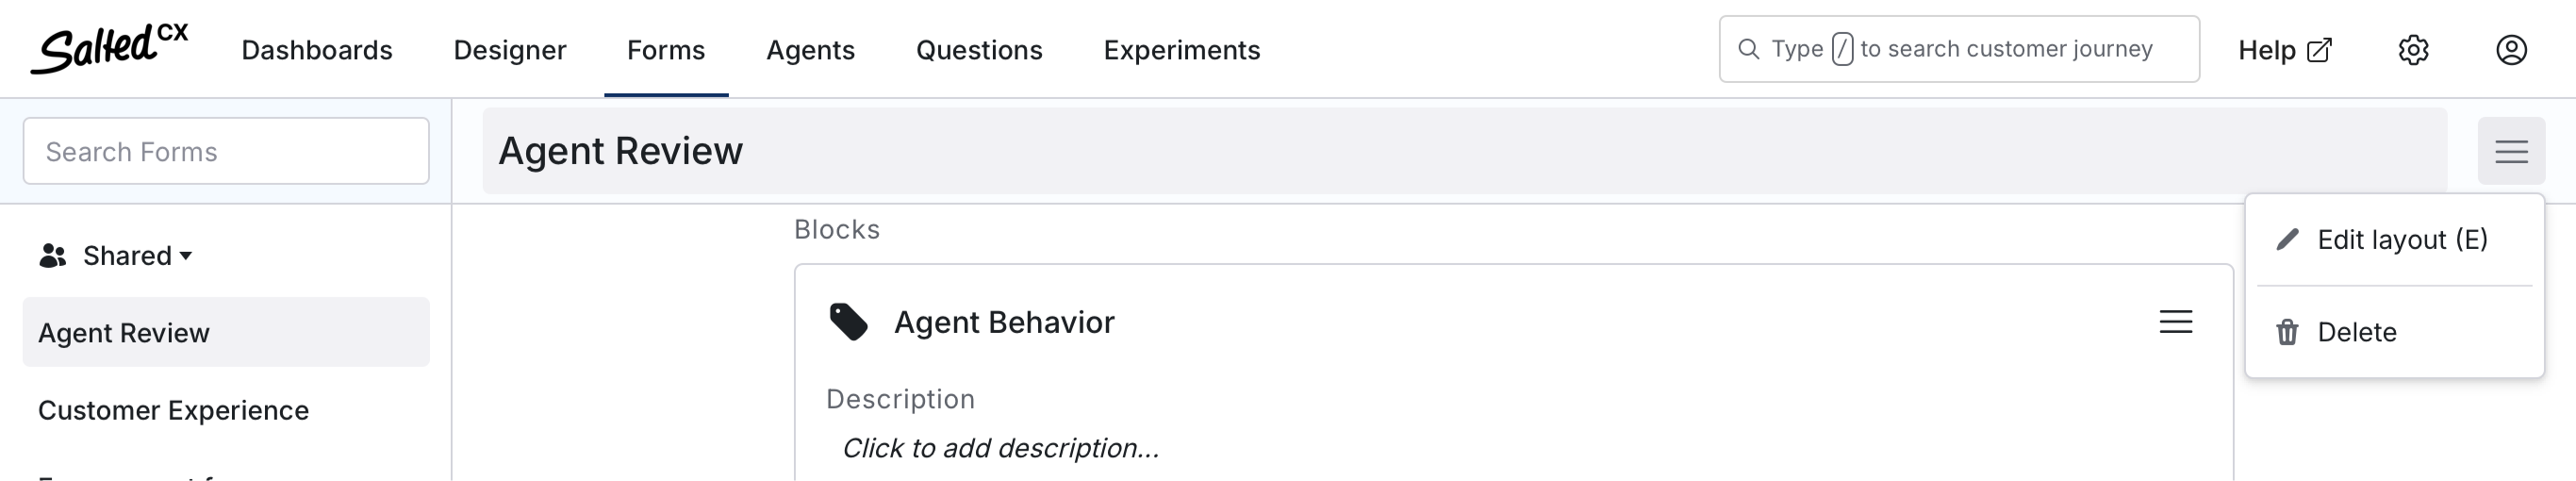Click the trash icon next to Delete
The height and width of the screenshot is (481, 2576).
(x=2287, y=332)
